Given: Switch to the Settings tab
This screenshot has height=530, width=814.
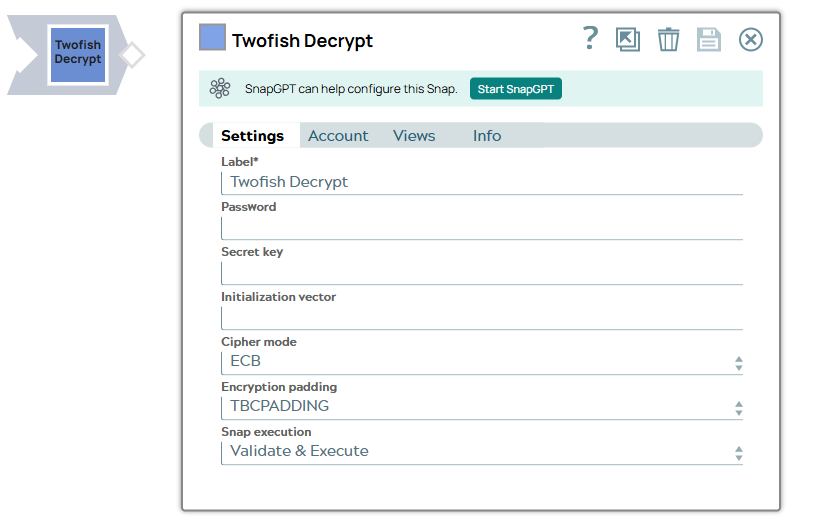Looking at the screenshot, I should 252,136.
